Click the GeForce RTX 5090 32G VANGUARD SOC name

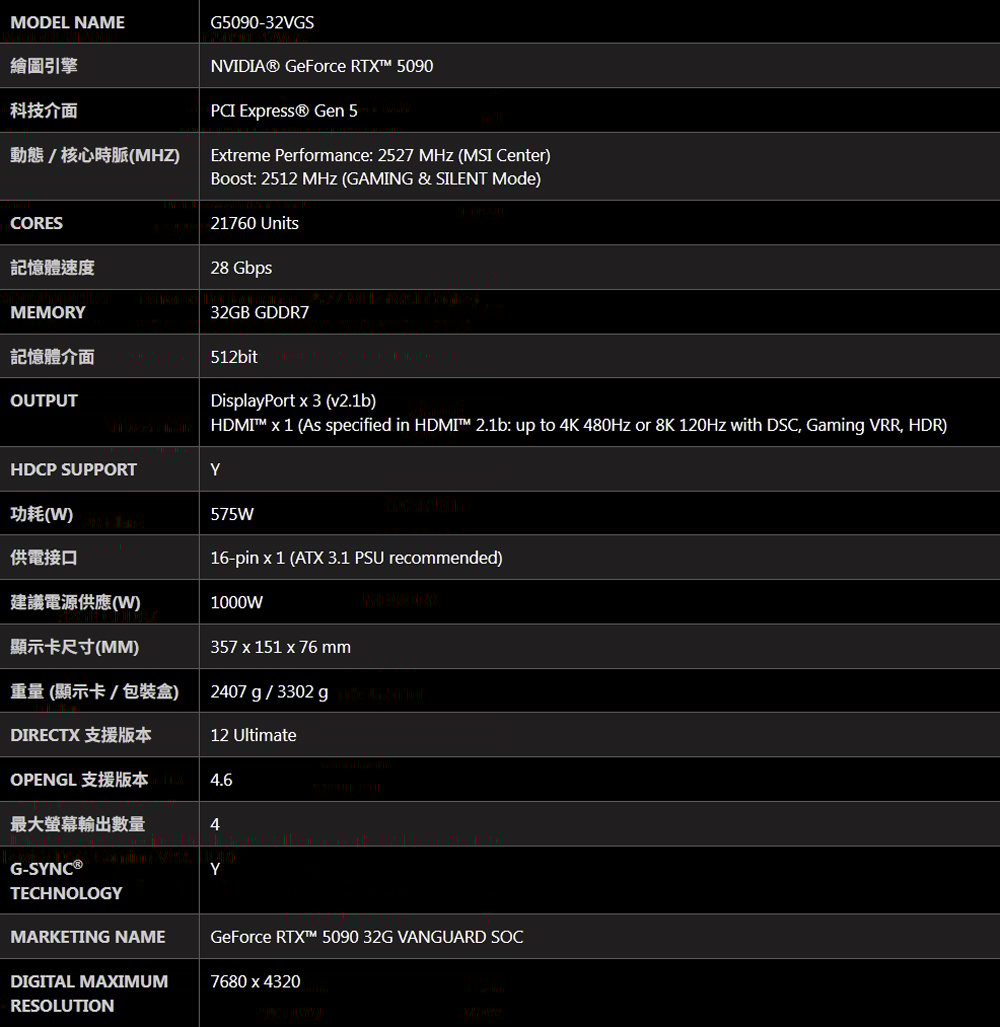(x=367, y=937)
